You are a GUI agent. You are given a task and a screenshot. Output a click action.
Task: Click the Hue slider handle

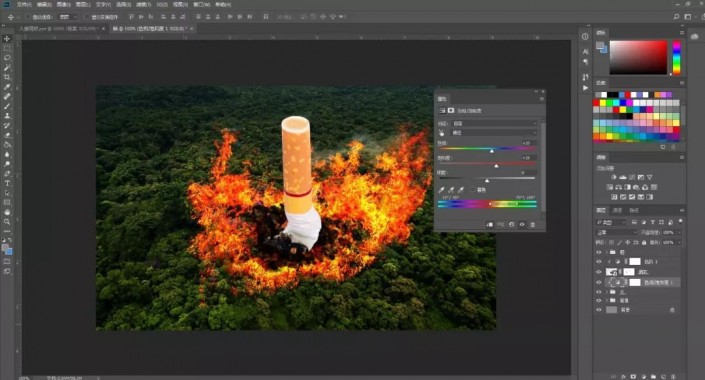point(492,151)
